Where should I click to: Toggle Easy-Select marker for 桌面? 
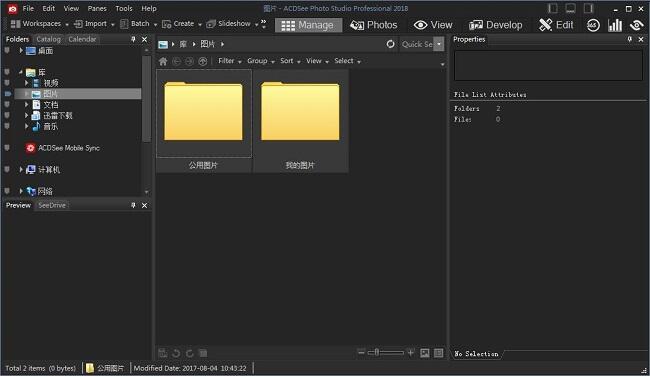pyautogui.click(x=7, y=51)
